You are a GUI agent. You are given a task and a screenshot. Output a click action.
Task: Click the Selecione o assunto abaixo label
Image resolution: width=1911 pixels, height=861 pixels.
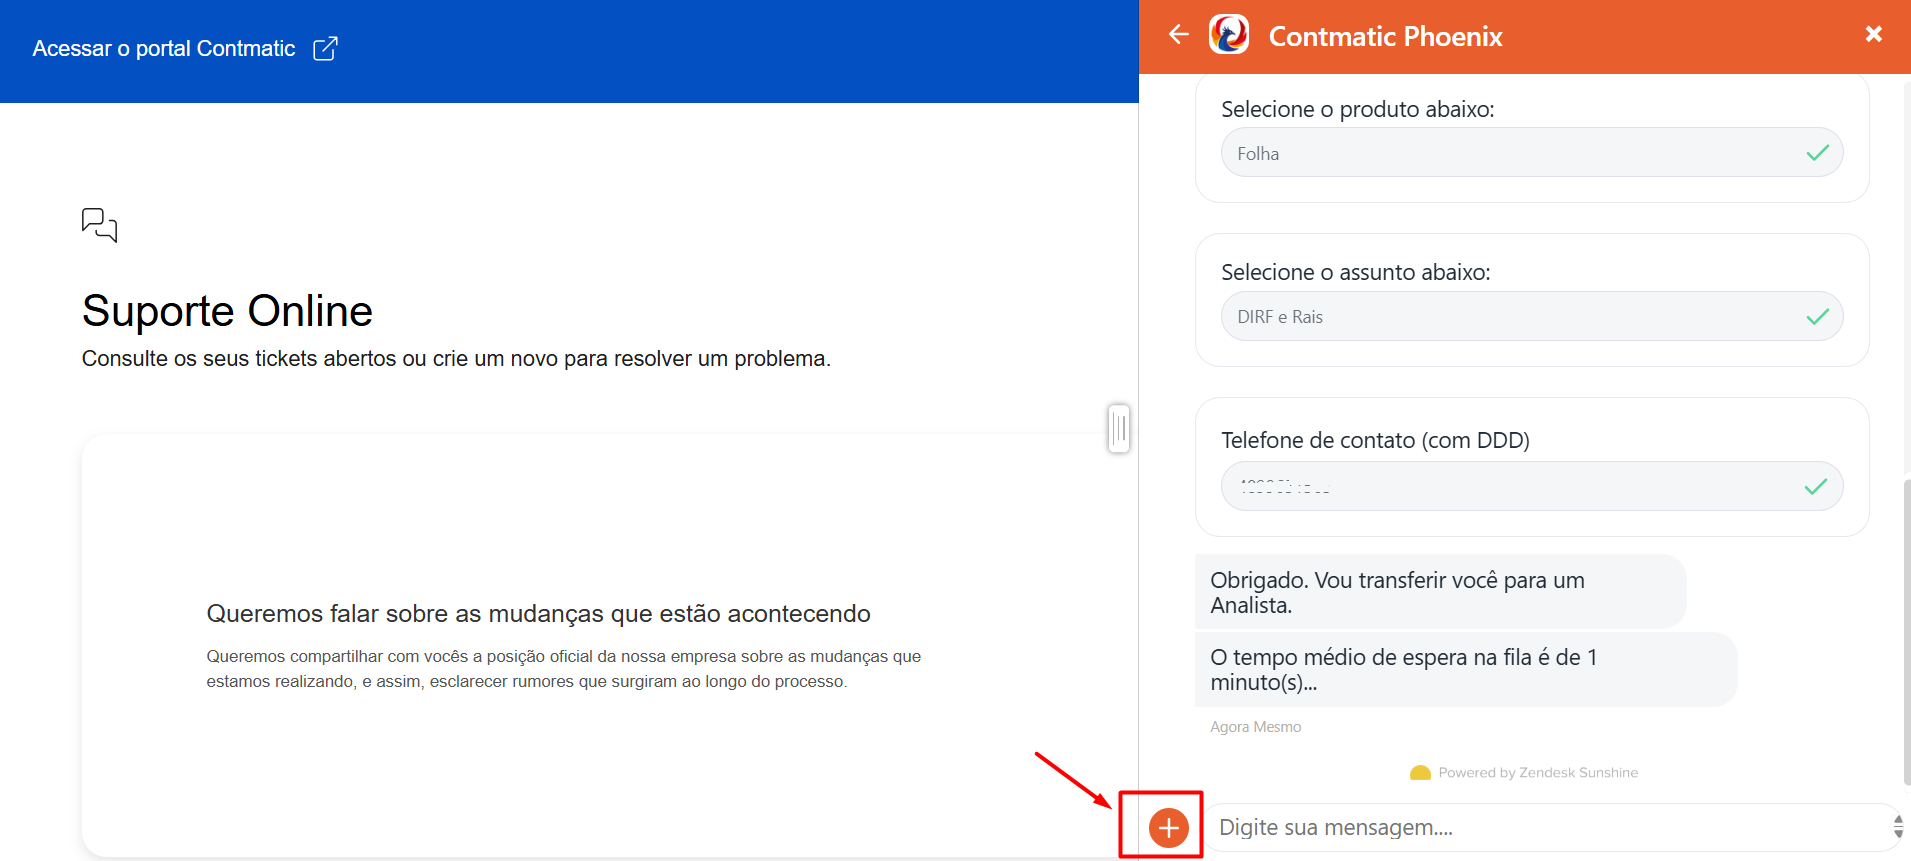(x=1355, y=272)
